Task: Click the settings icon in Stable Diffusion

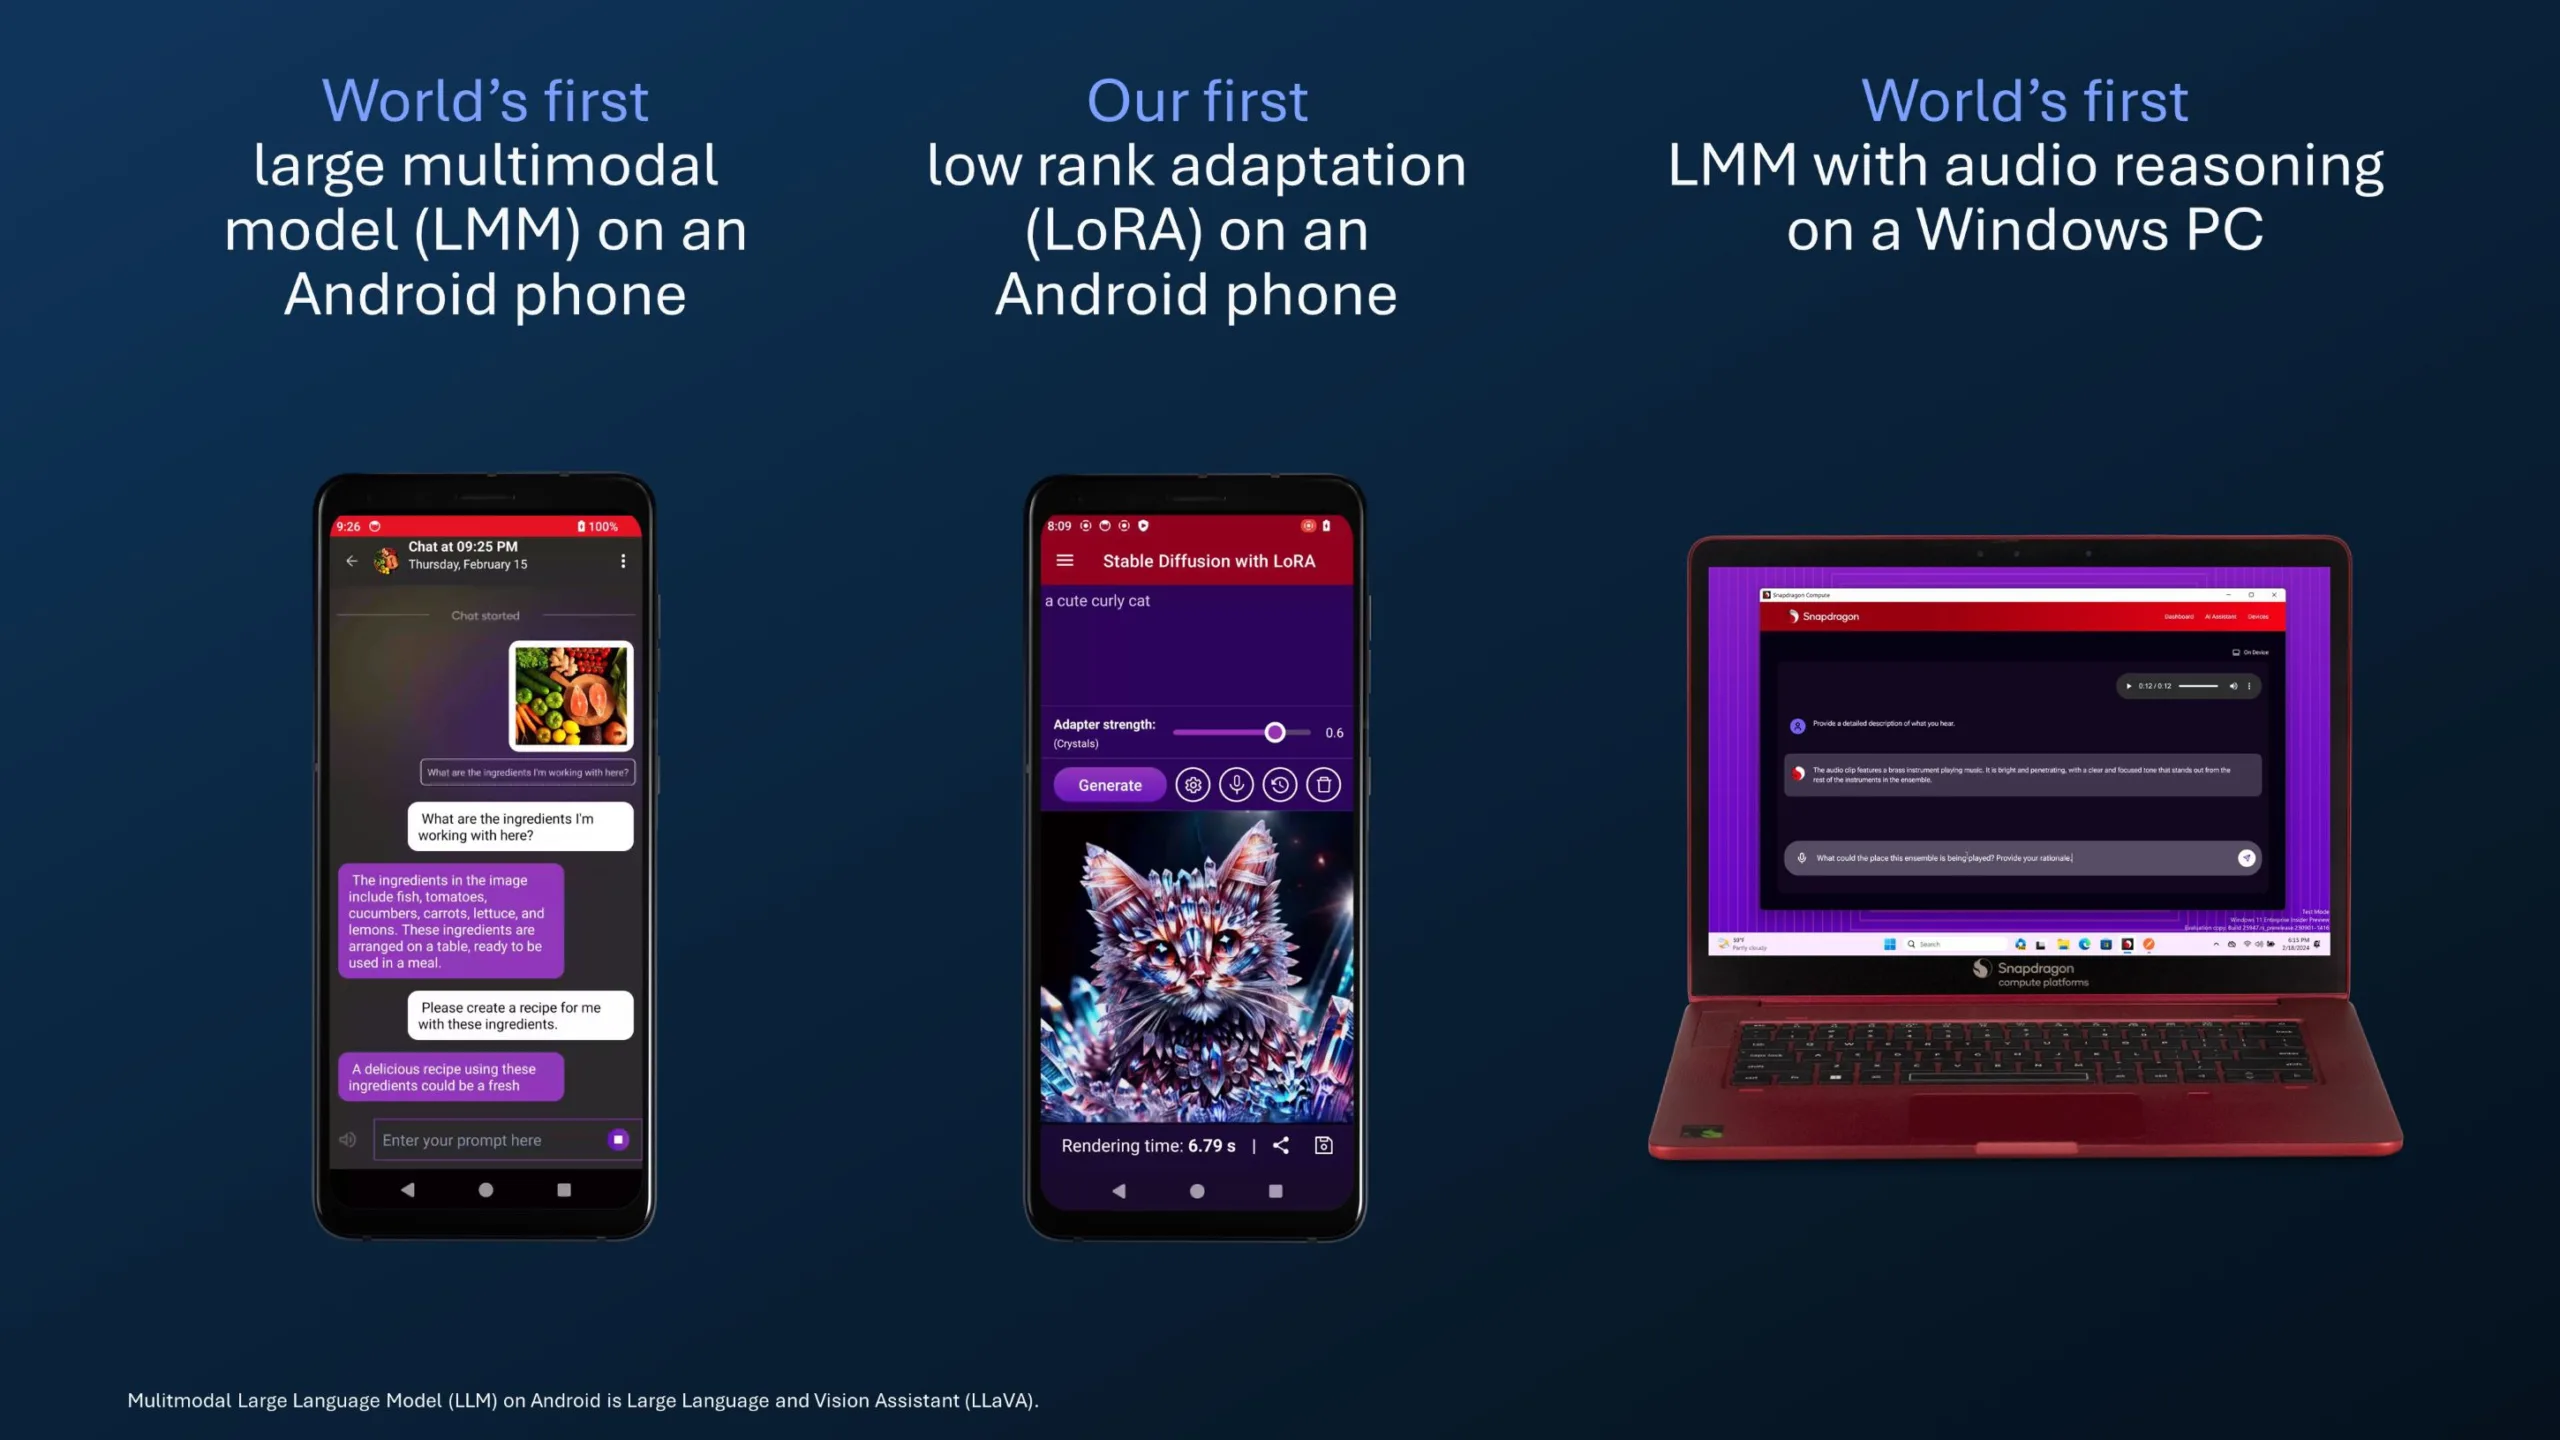Action: (1190, 786)
